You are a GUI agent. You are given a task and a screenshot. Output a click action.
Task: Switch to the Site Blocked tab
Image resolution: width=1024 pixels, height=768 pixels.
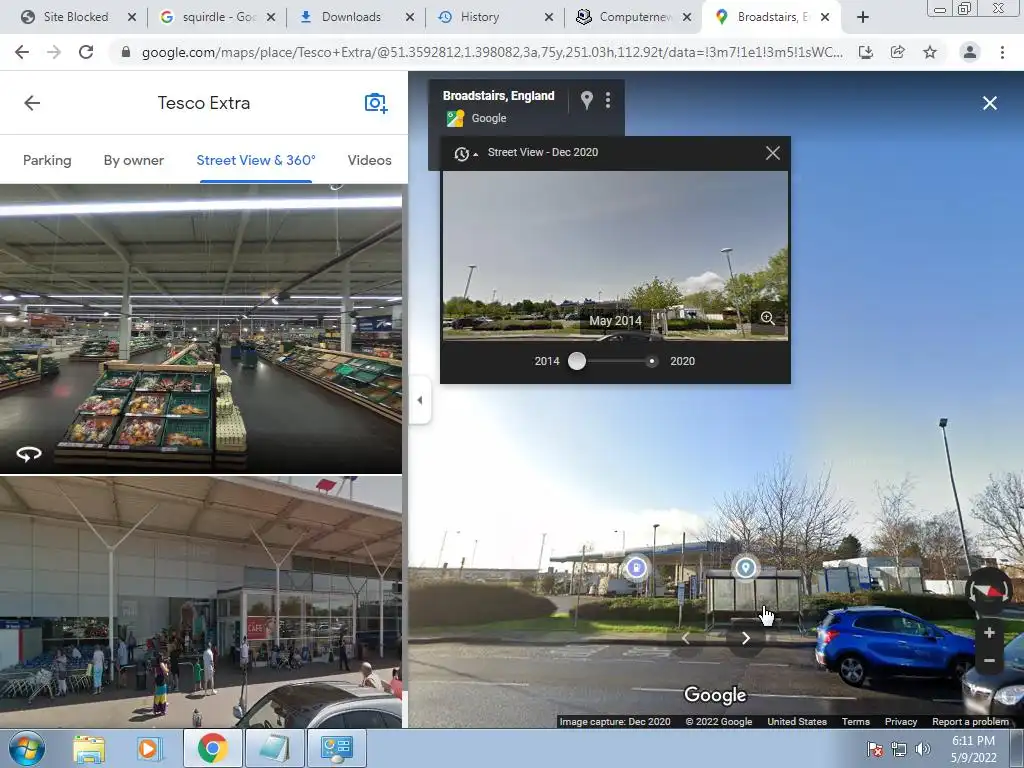click(x=75, y=17)
